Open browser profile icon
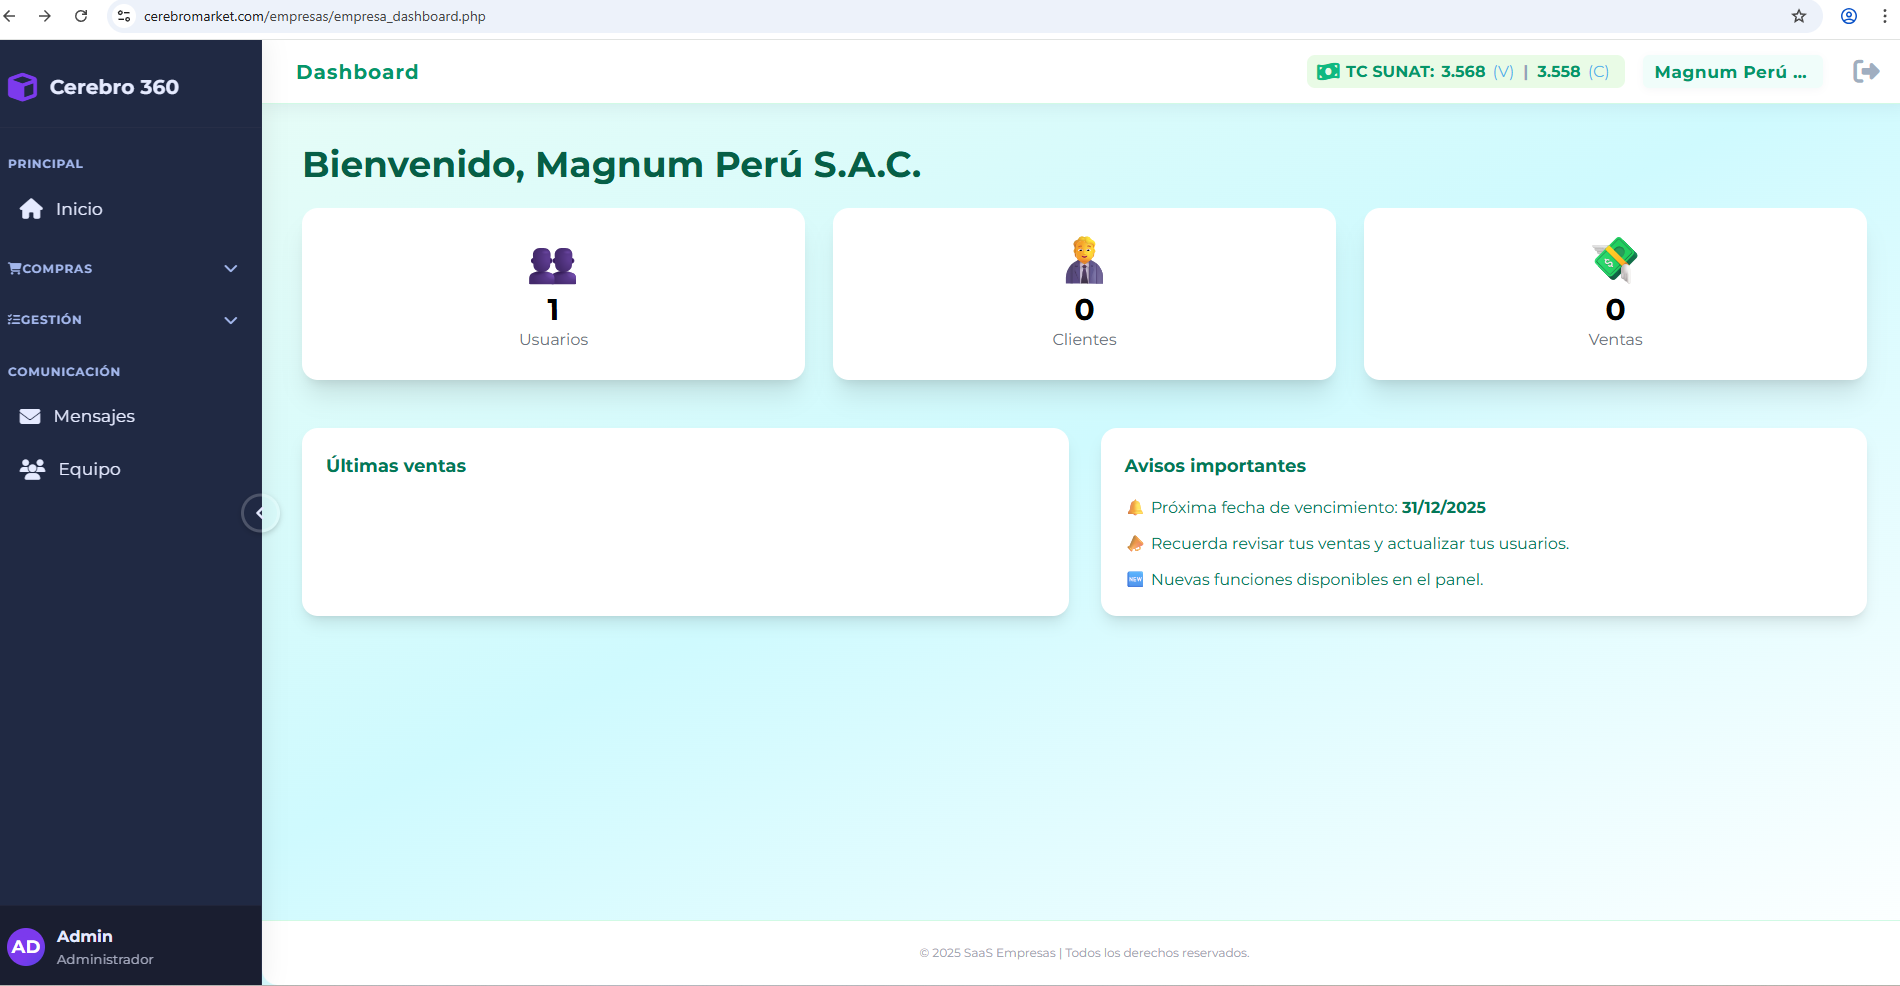The height and width of the screenshot is (986, 1900). [1849, 16]
